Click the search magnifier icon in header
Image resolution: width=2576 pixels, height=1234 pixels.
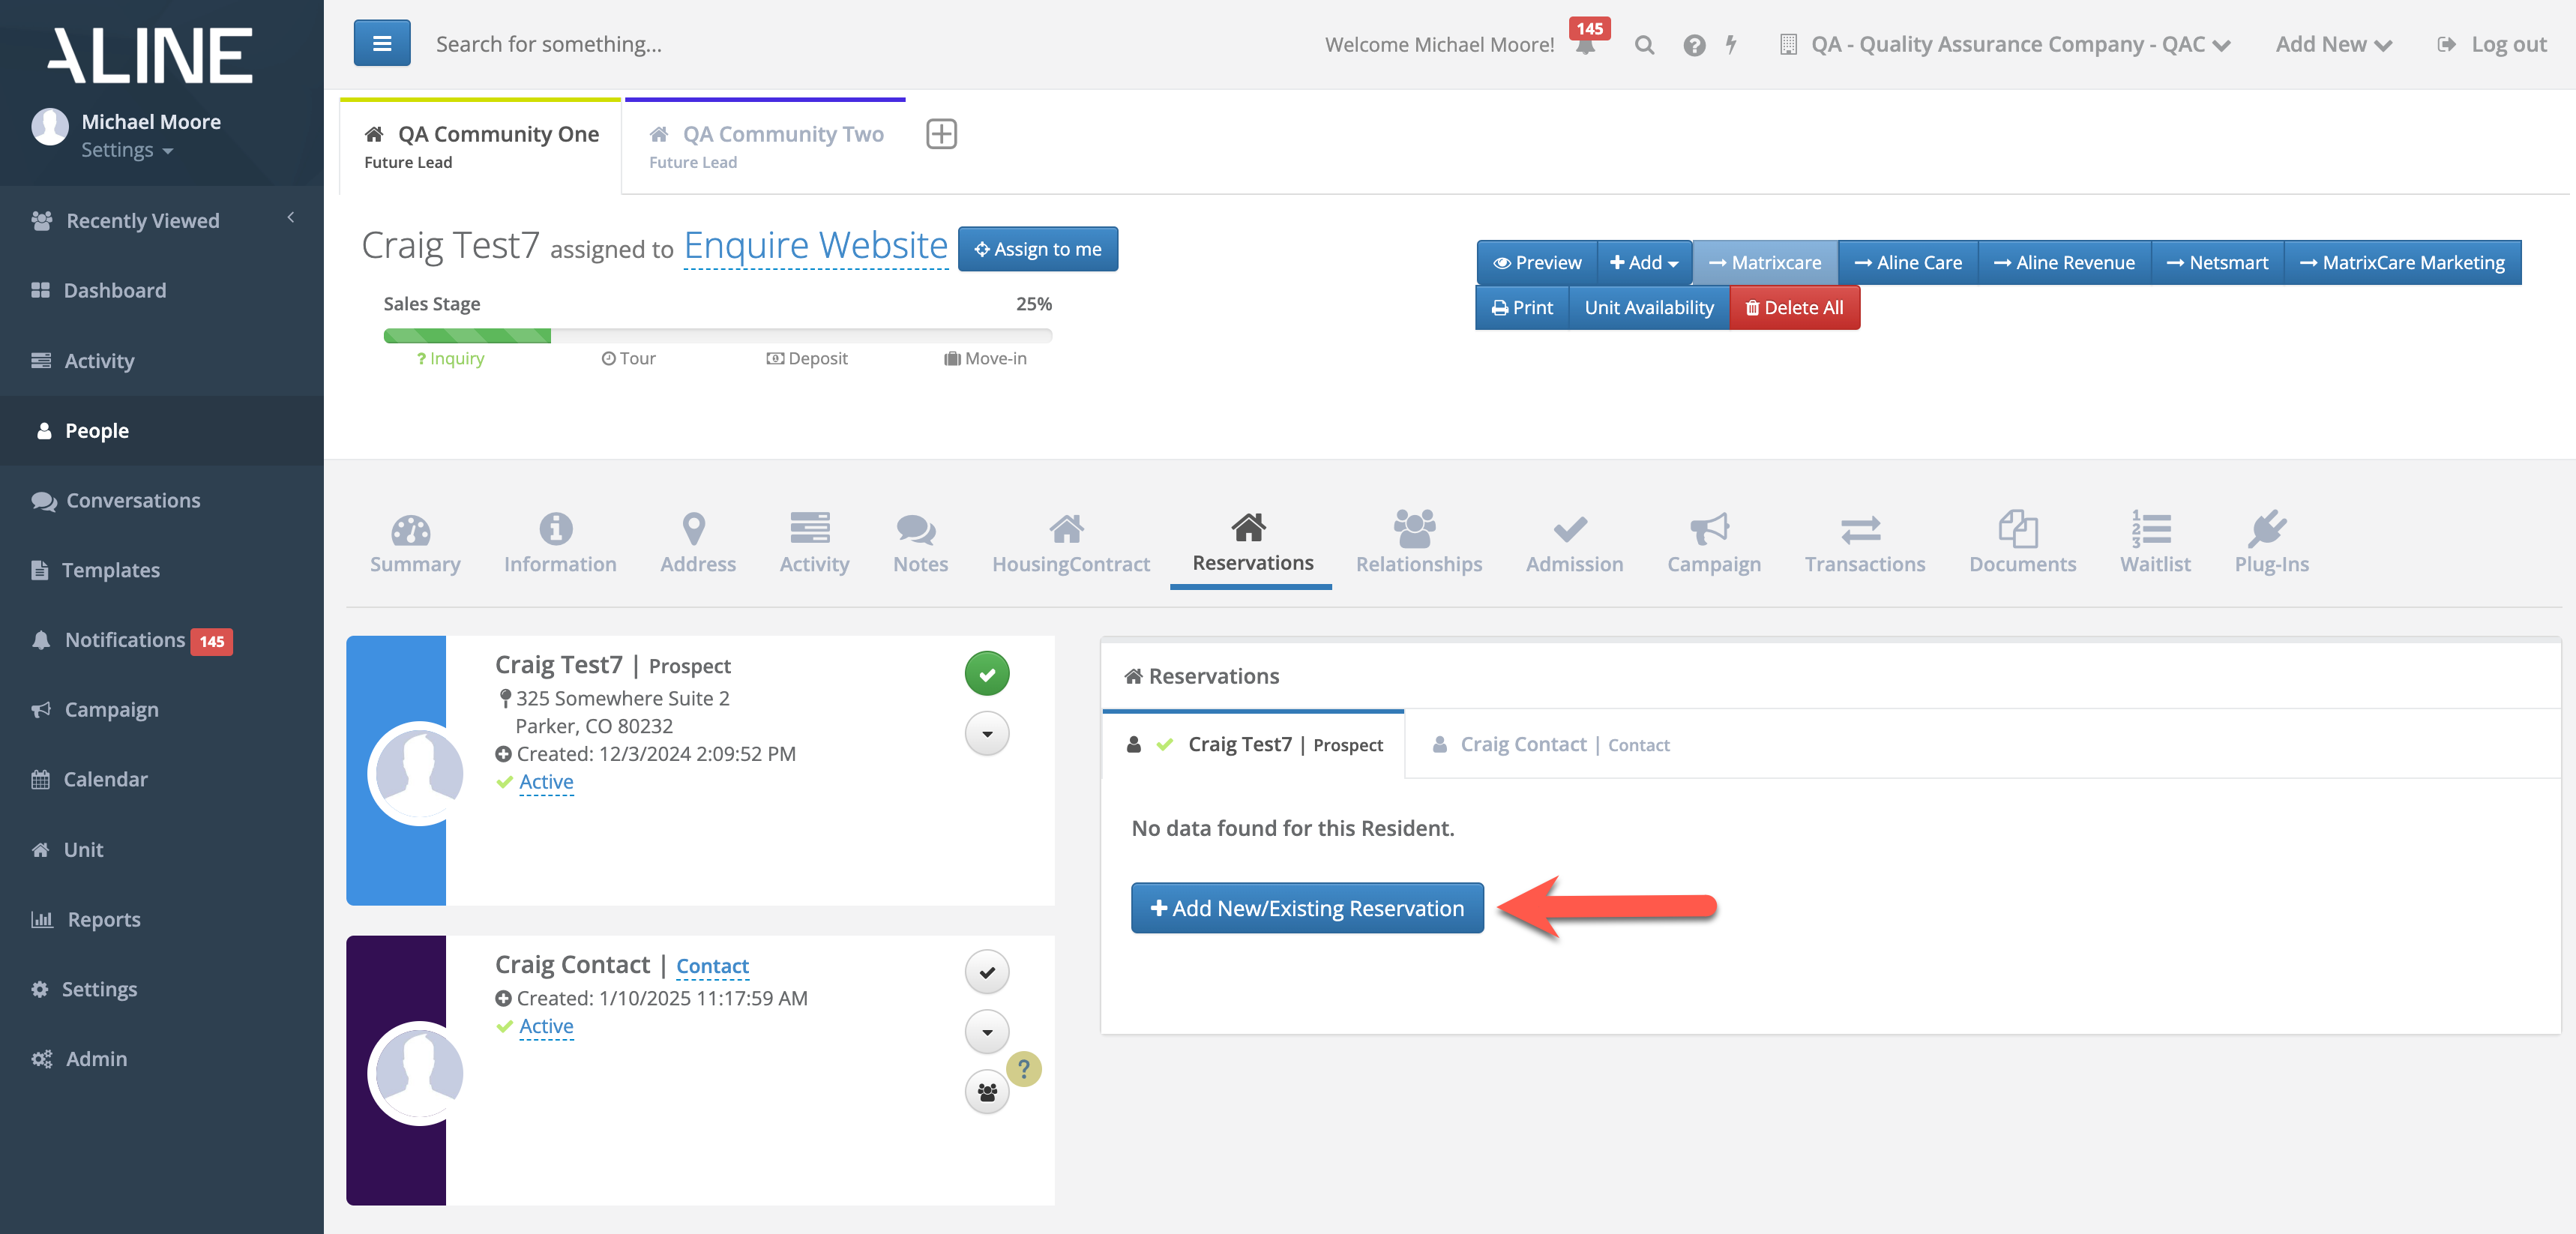(x=1644, y=45)
